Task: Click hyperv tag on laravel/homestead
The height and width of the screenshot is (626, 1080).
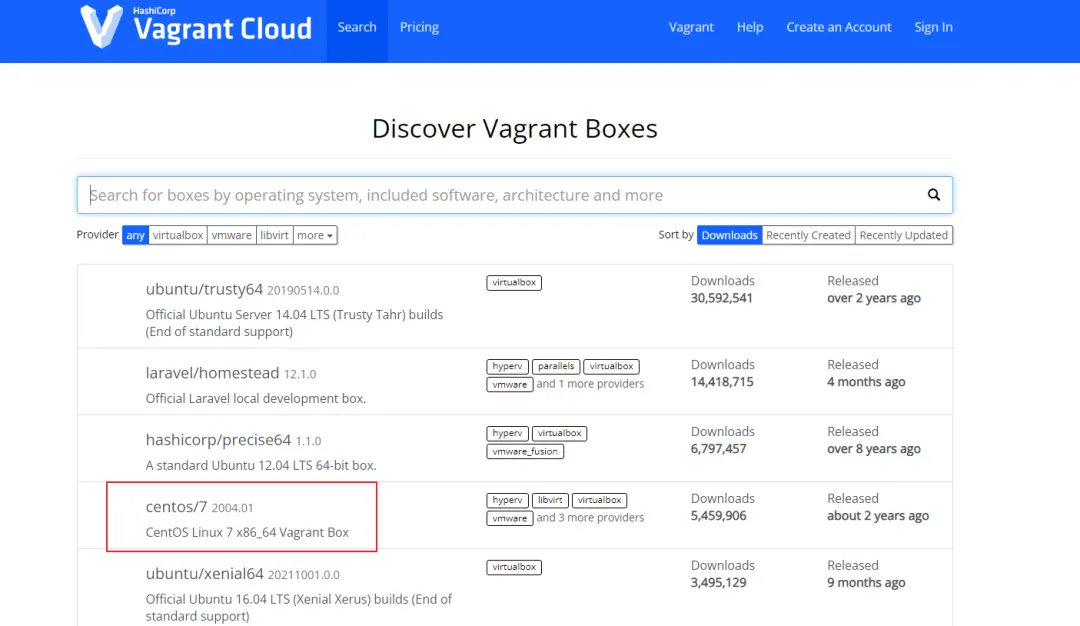Action: point(507,366)
